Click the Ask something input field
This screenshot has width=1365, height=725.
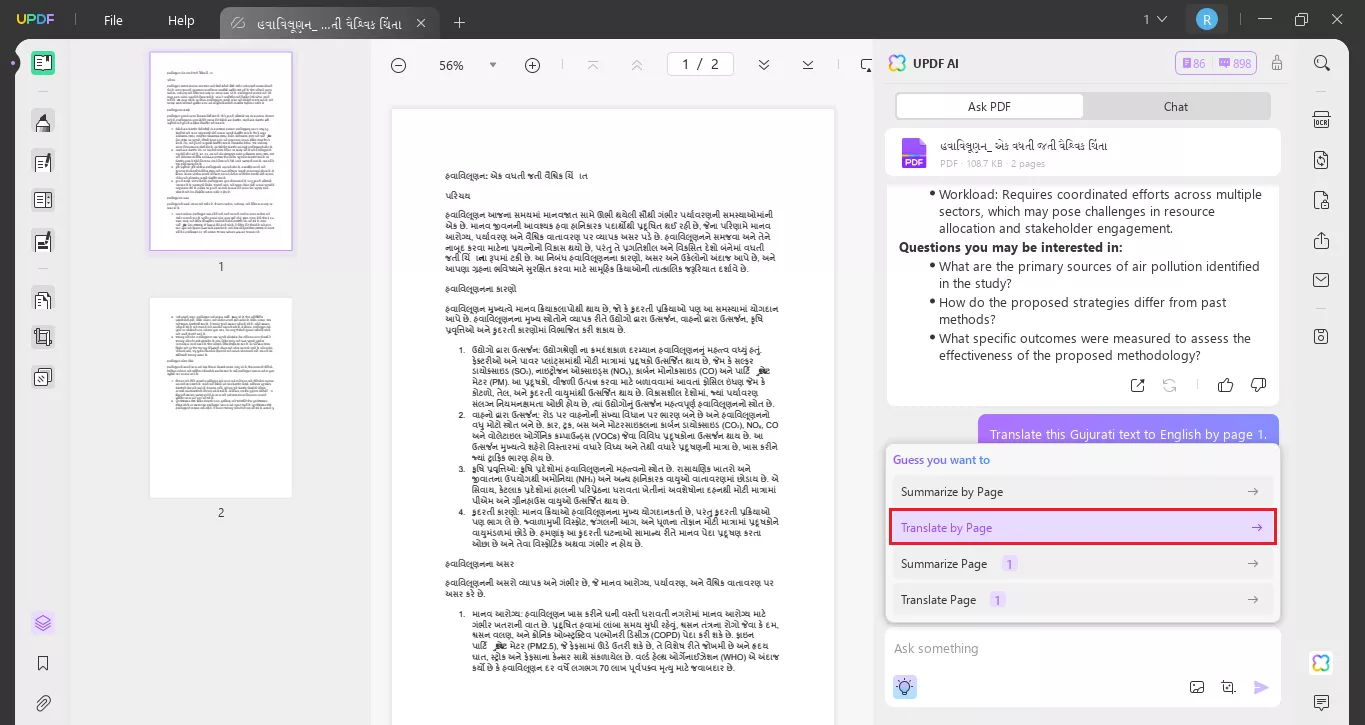1082,649
